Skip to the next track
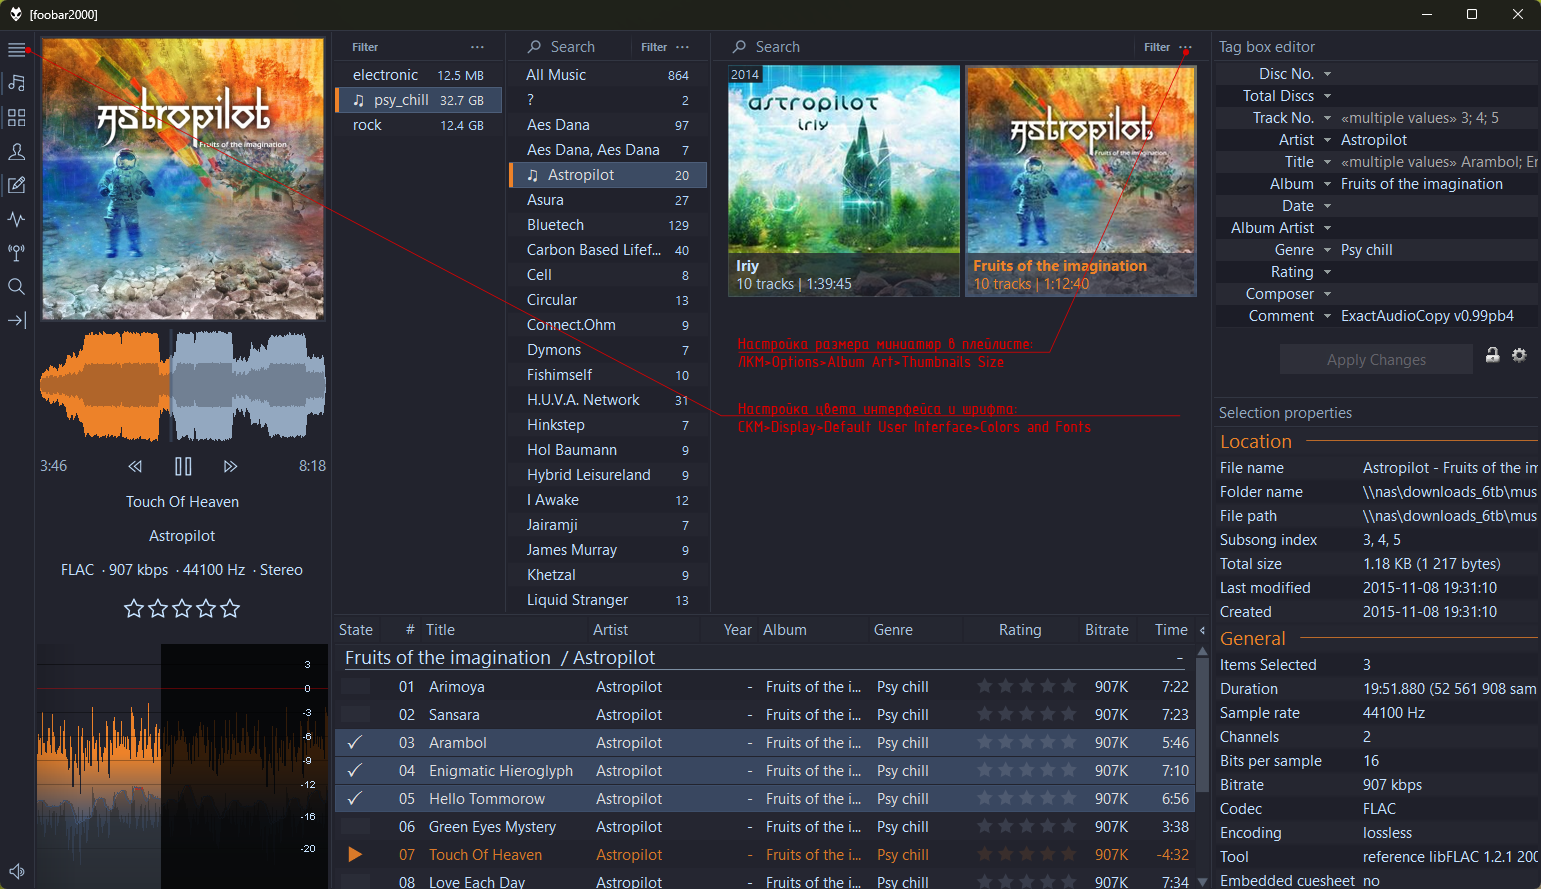The height and width of the screenshot is (889, 1541). pyautogui.click(x=231, y=466)
